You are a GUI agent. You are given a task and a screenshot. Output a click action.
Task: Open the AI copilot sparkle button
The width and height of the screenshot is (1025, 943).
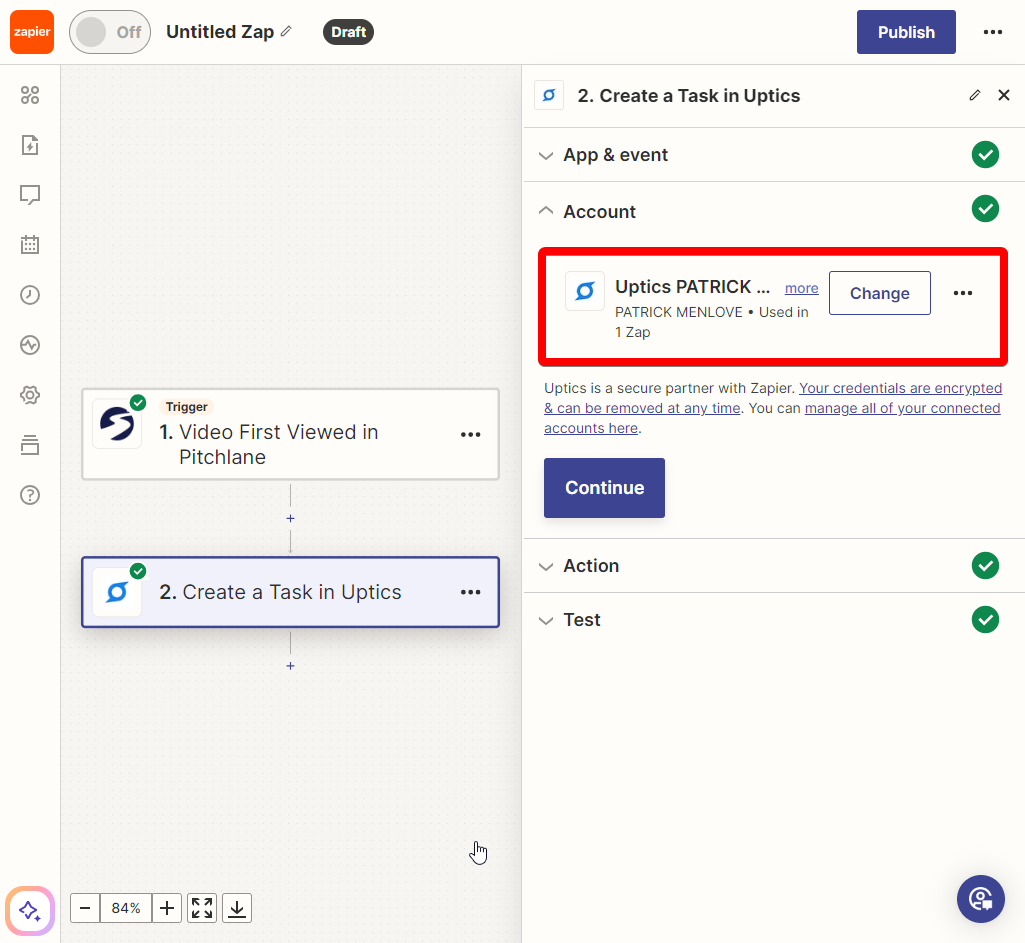pyautogui.click(x=30, y=910)
